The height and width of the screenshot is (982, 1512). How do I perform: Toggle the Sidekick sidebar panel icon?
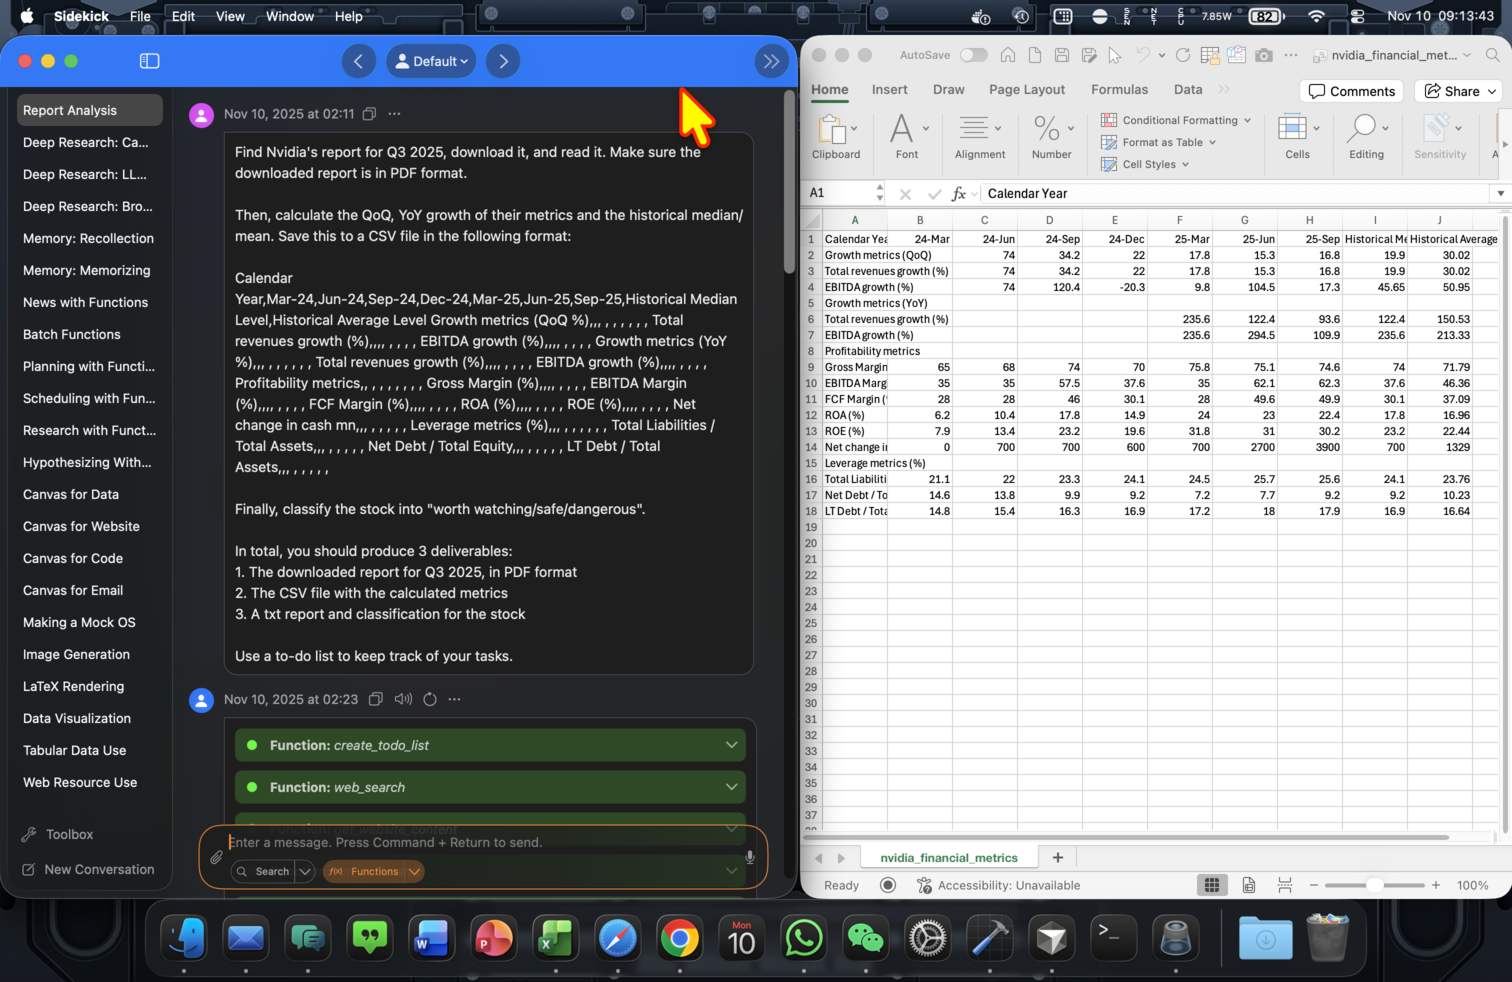click(x=148, y=61)
